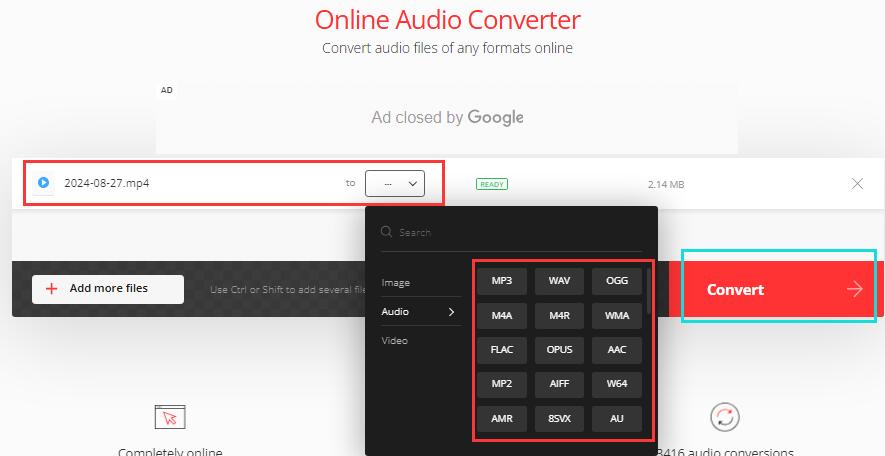The image size is (885, 456).
Task: Click the Convert arrow icon
Action: (x=855, y=290)
